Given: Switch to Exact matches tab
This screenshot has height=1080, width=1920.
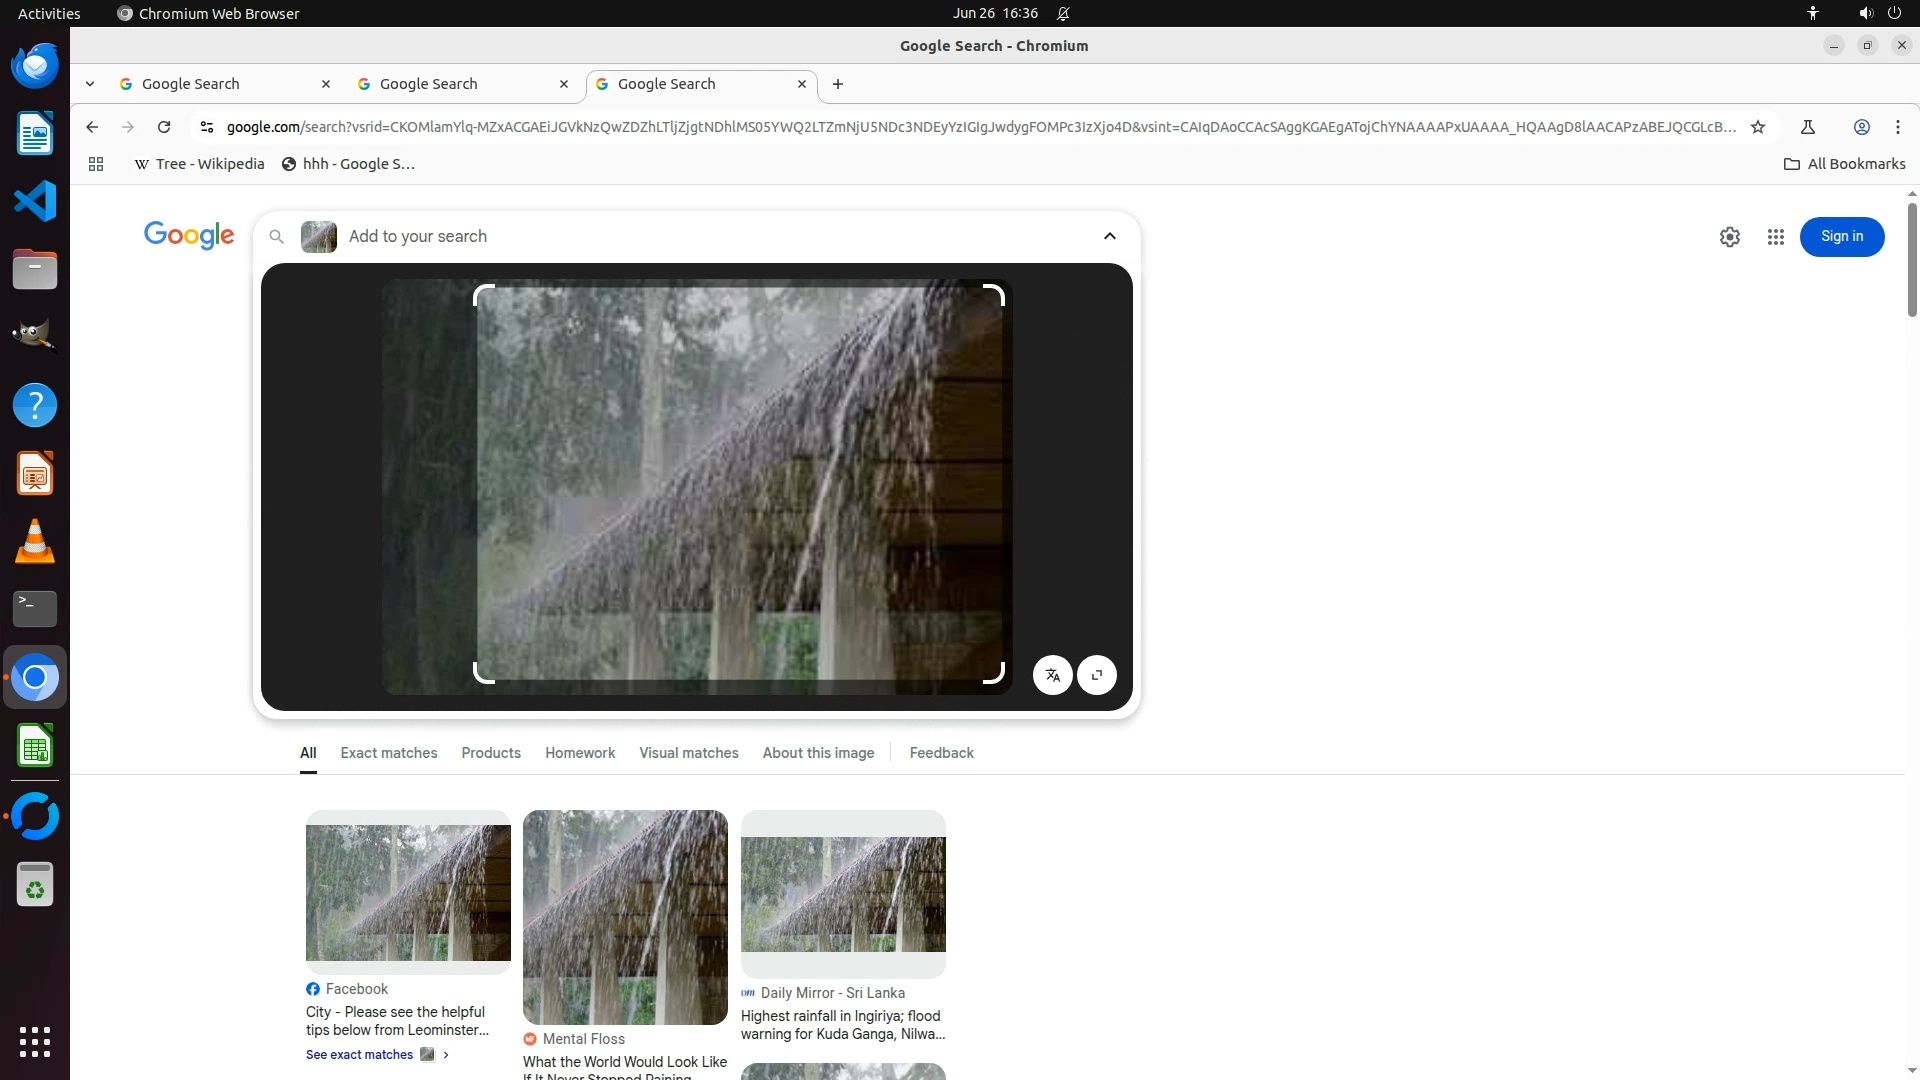Looking at the screenshot, I should coord(388,753).
